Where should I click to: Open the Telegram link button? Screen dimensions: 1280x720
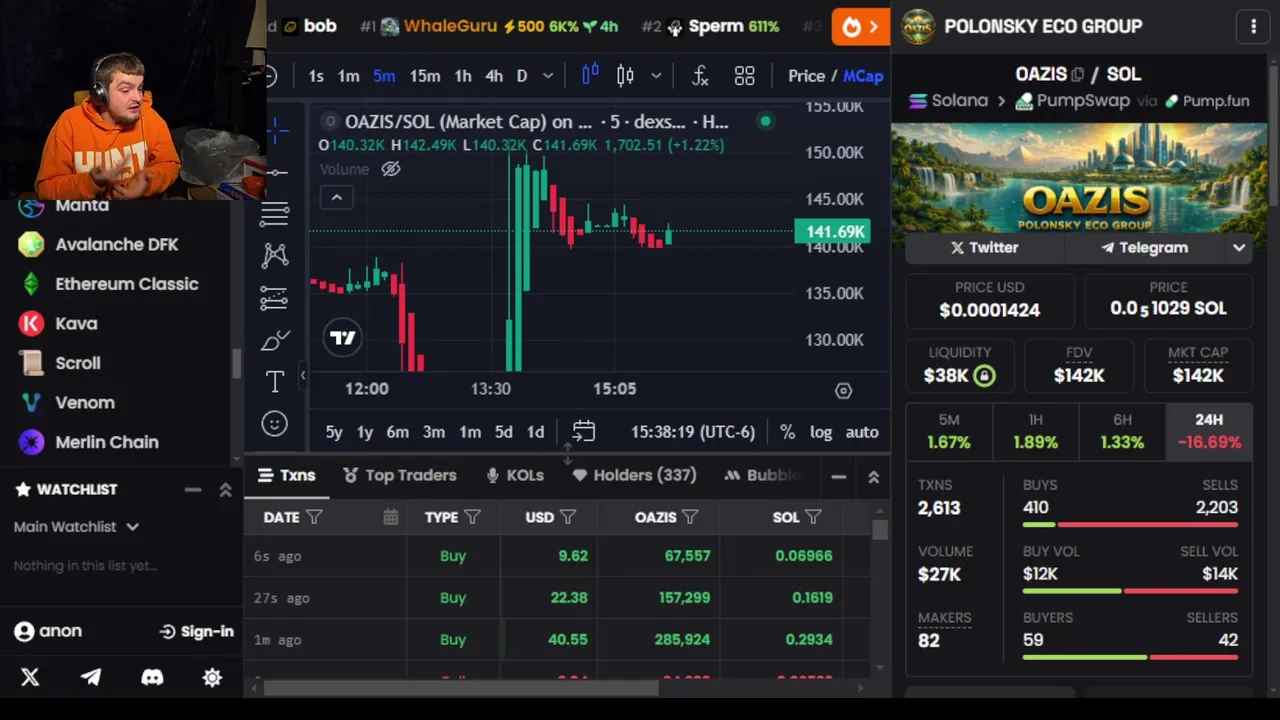tap(1144, 248)
